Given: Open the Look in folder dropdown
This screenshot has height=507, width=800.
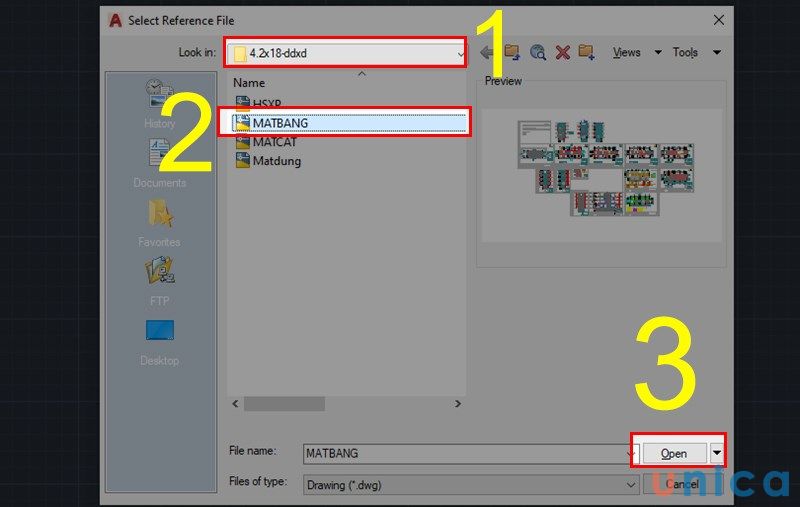Looking at the screenshot, I should click(346, 53).
